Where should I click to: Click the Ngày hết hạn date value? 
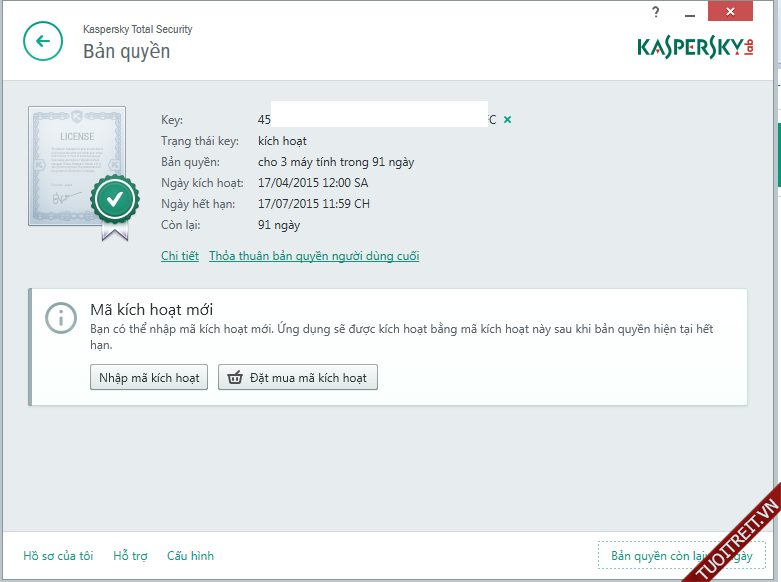313,204
